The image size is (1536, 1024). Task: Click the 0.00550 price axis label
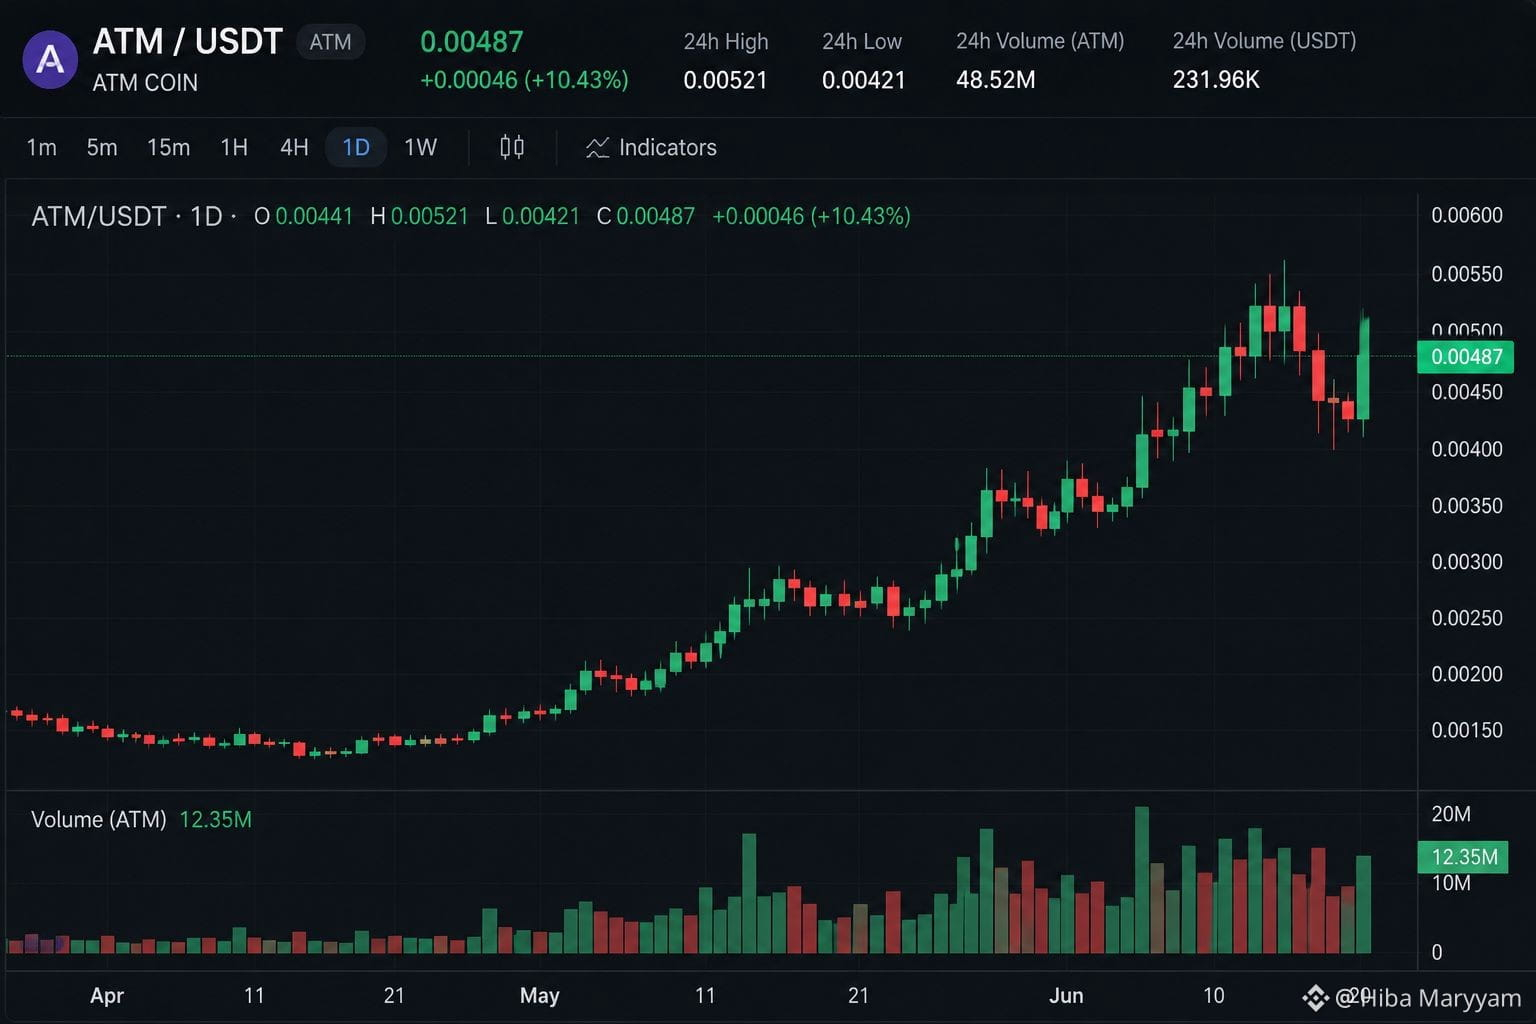point(1467,274)
